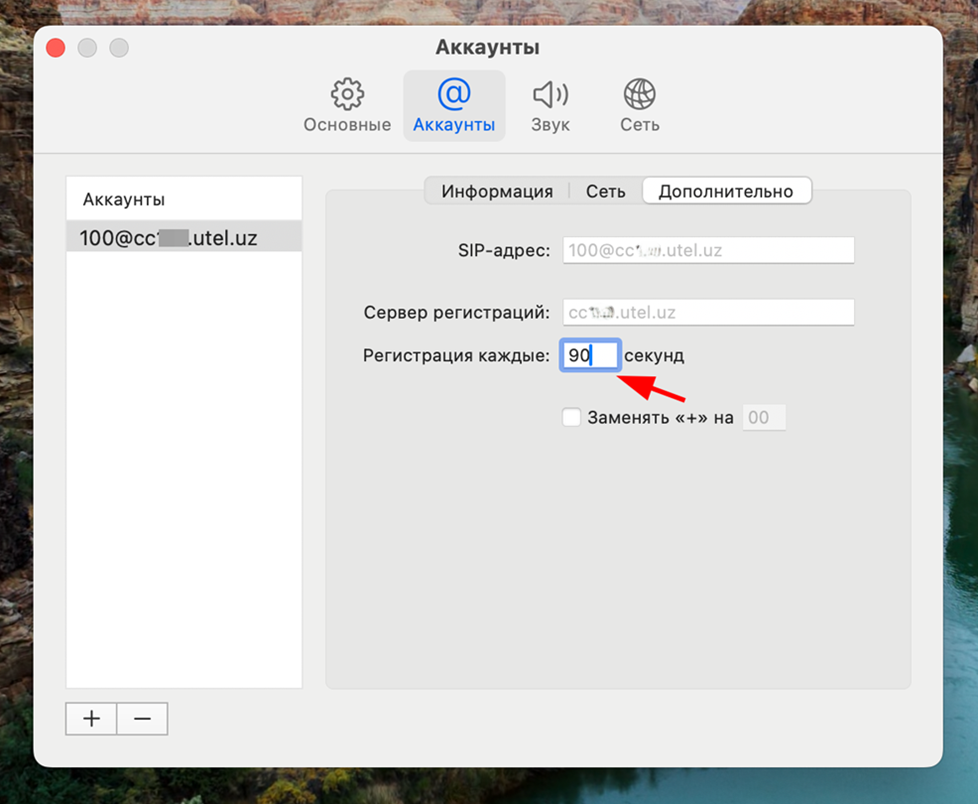Switch to the Информация tab
This screenshot has height=804, width=978.
[x=497, y=191]
